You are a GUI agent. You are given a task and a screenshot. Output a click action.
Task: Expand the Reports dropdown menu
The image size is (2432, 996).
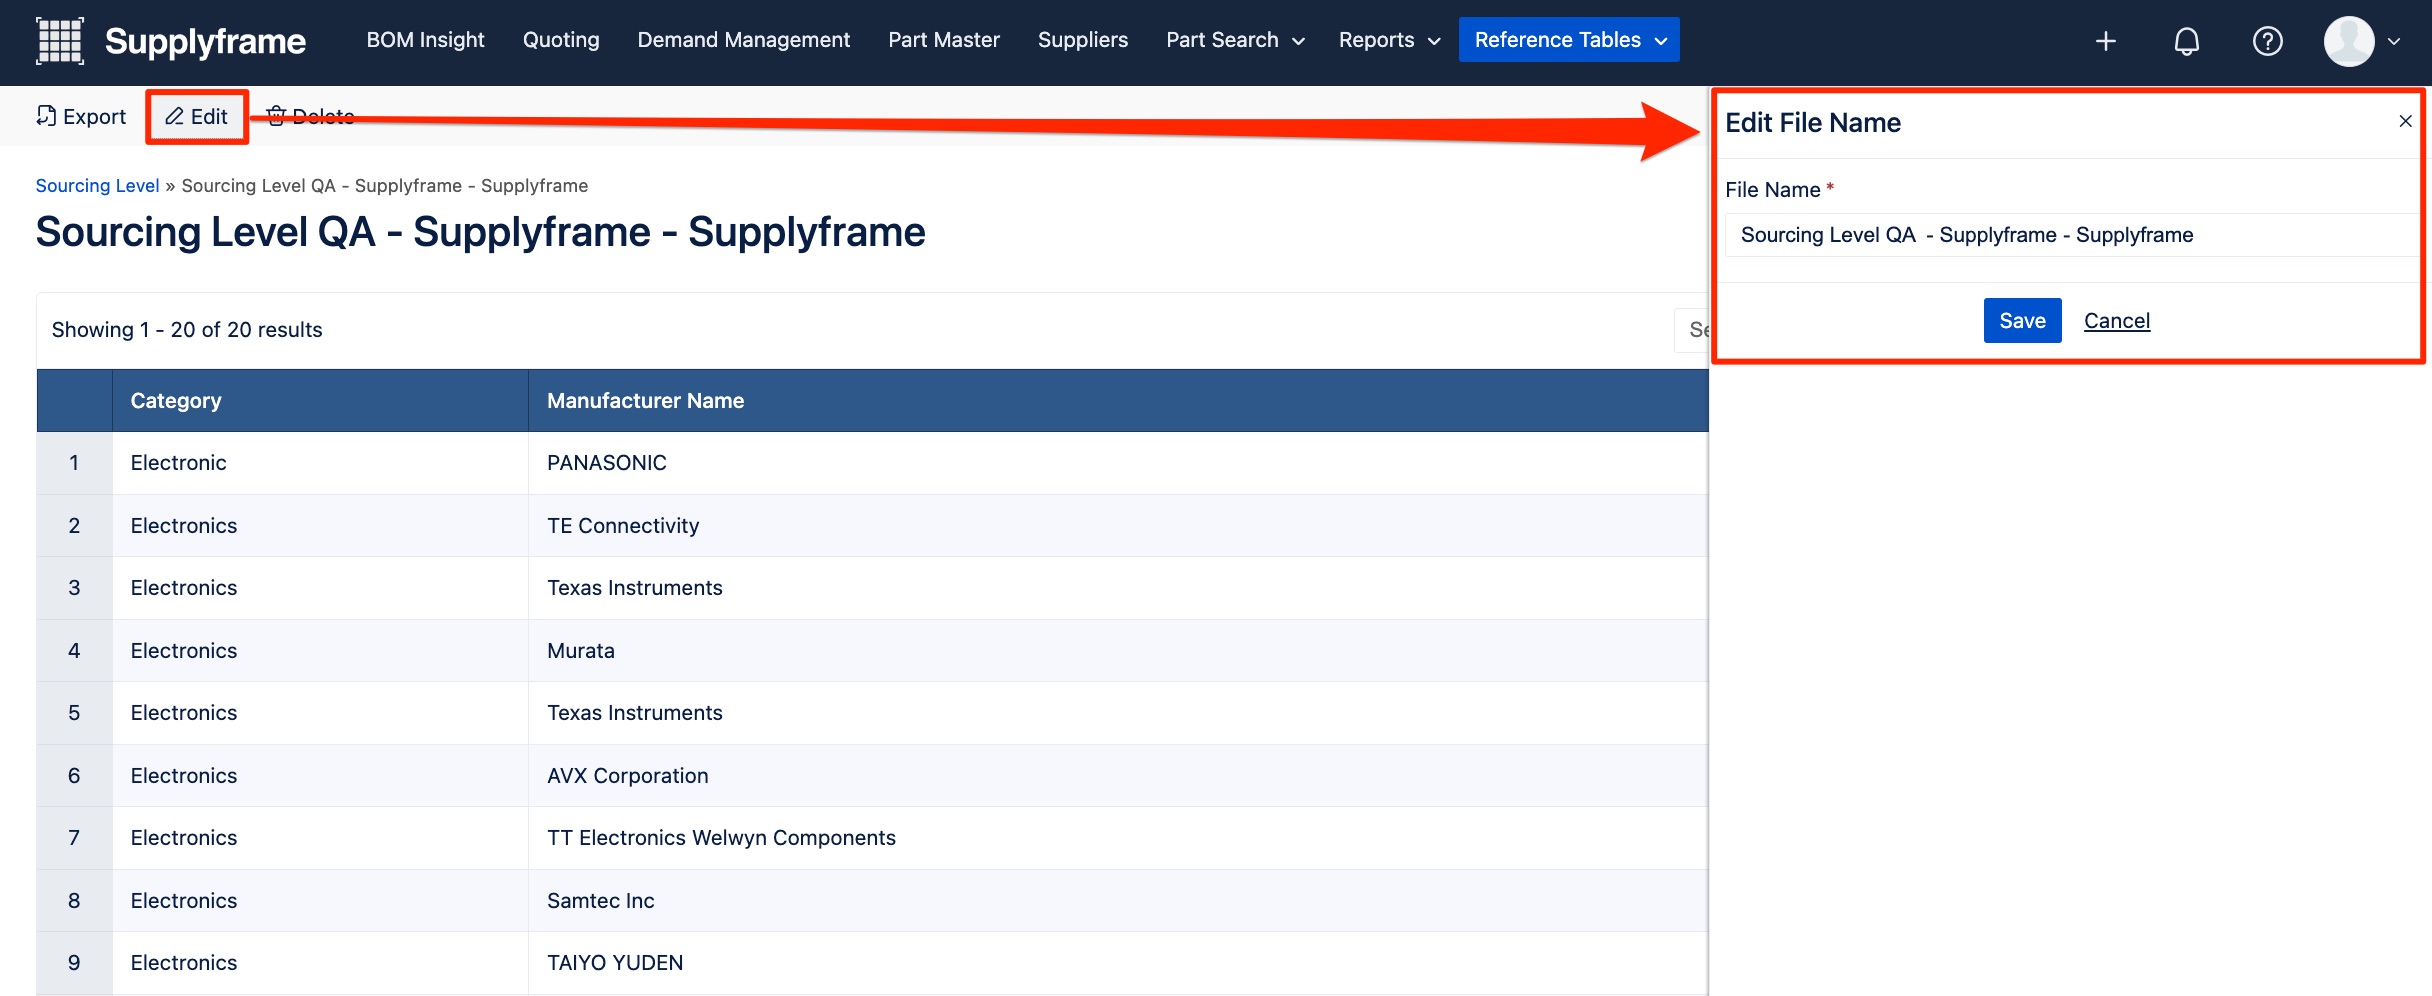tap(1389, 40)
